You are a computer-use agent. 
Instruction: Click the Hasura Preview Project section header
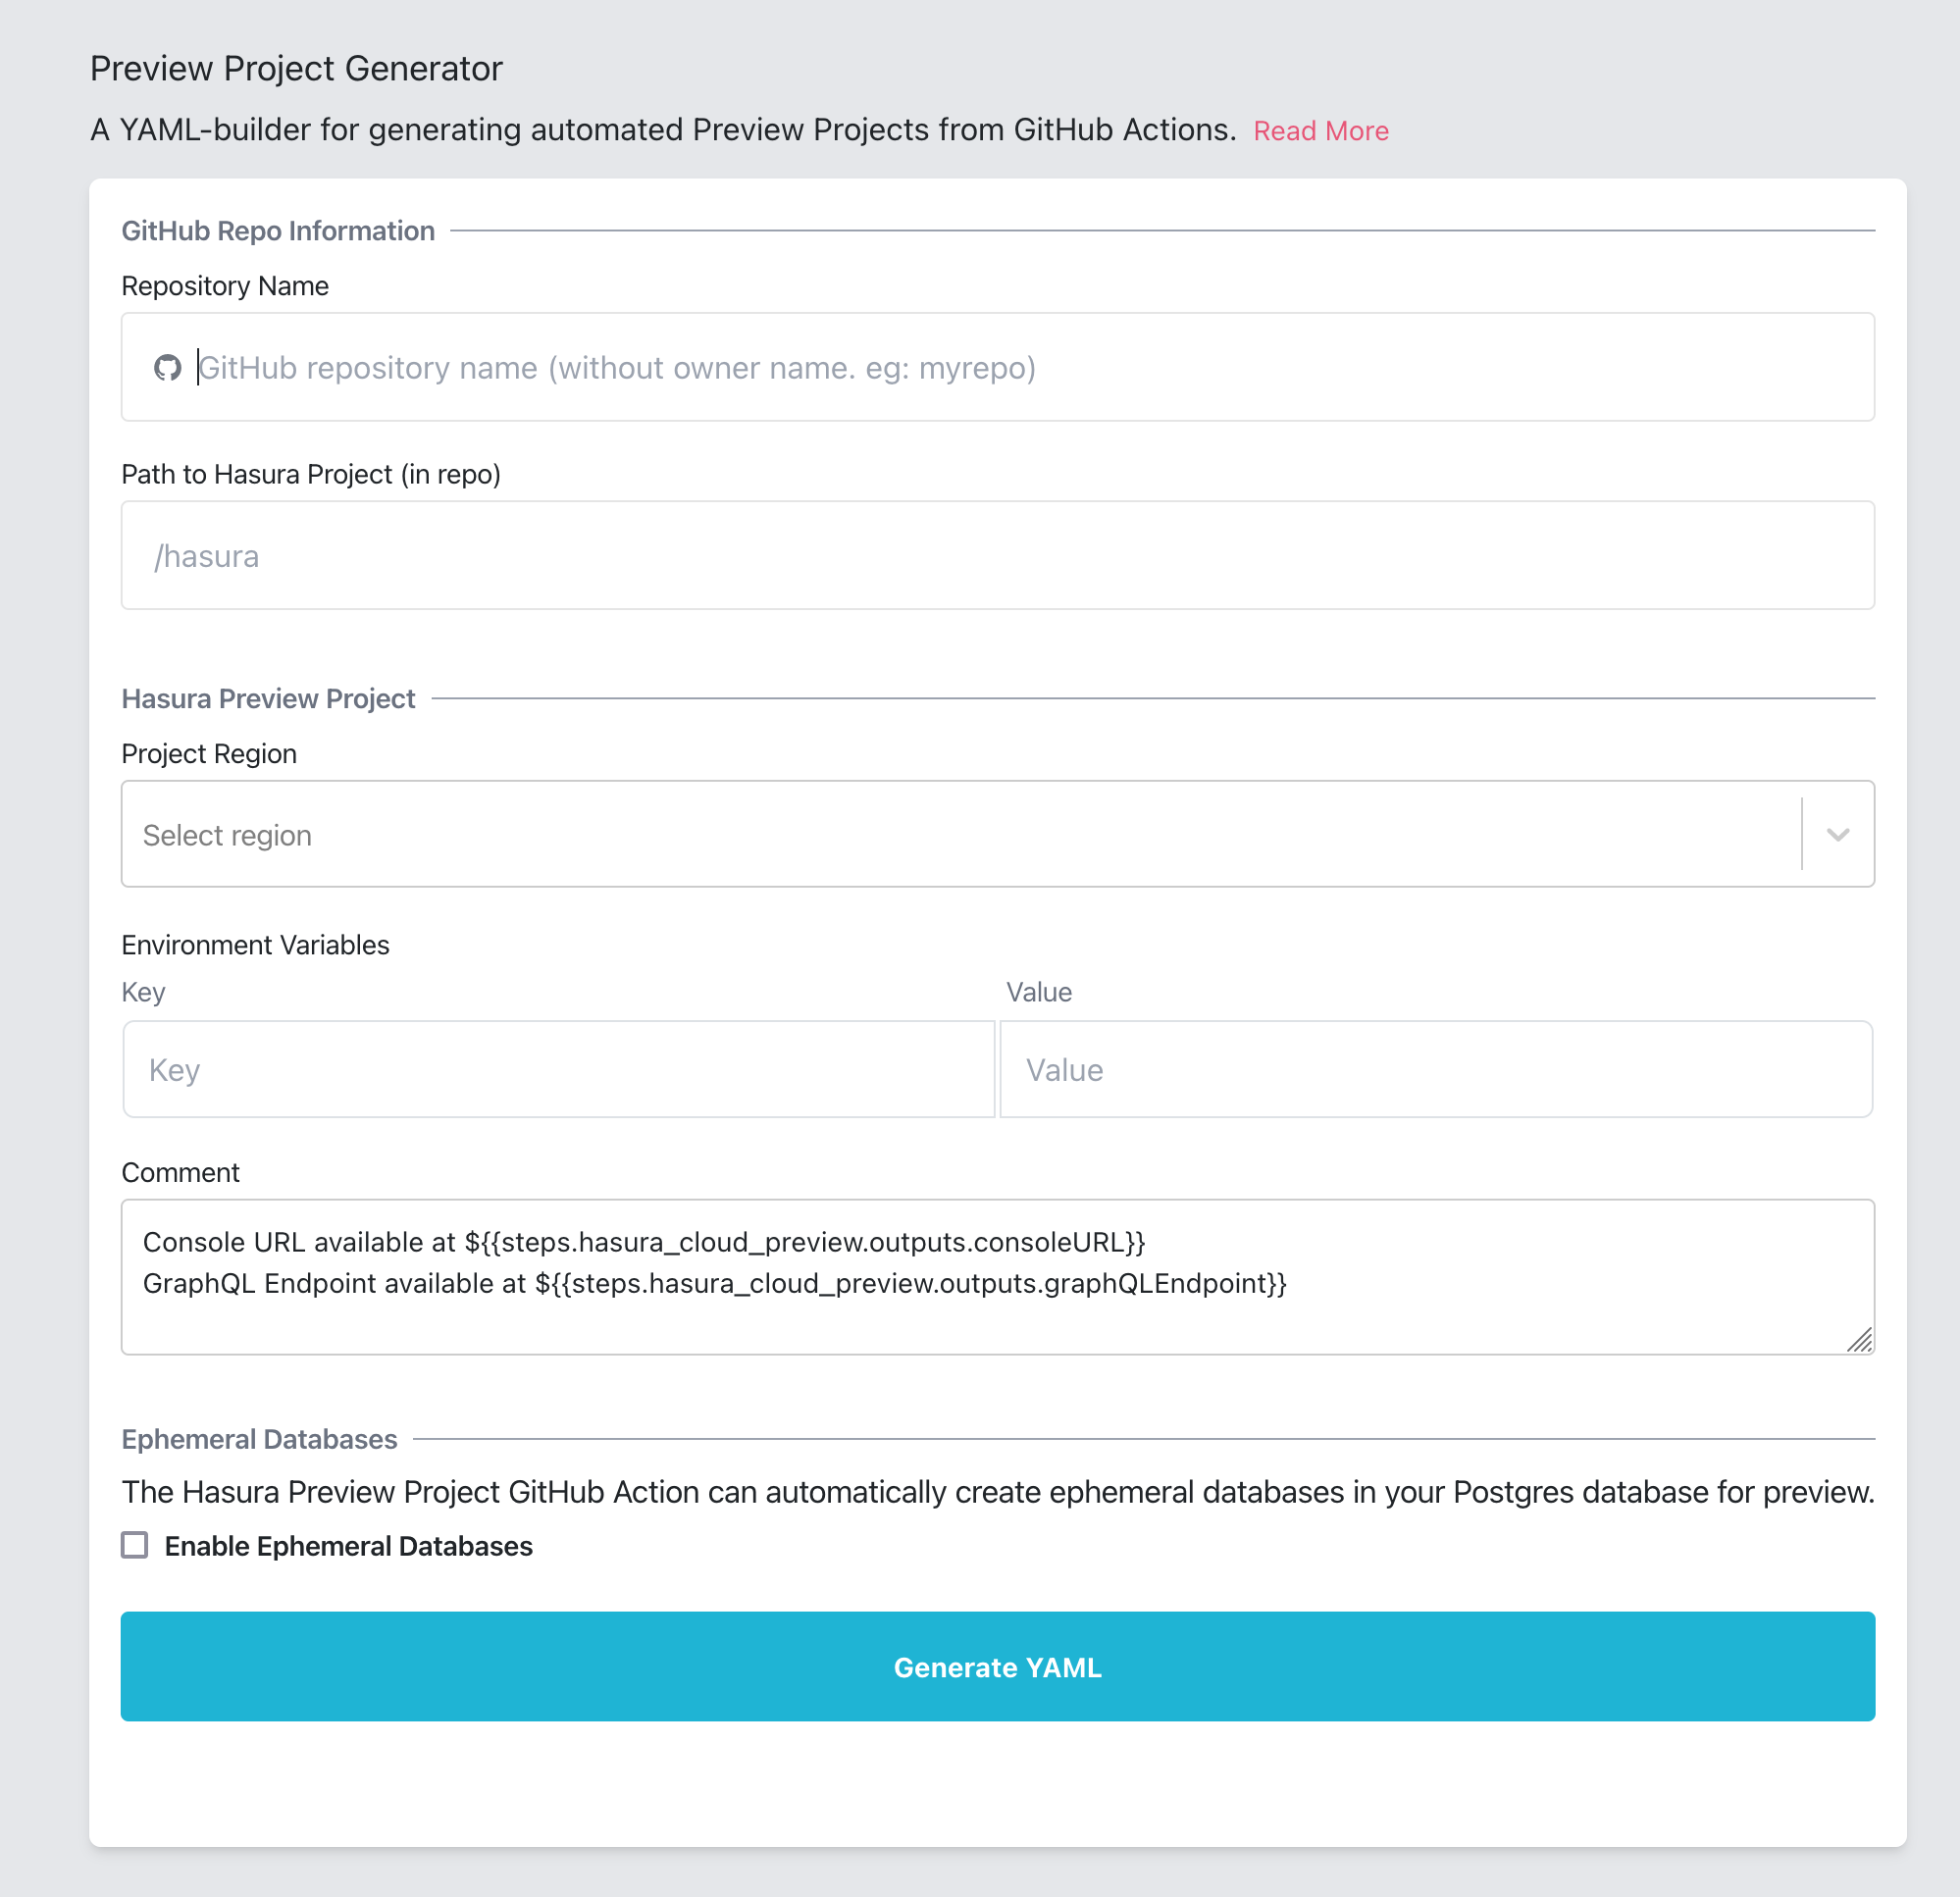[x=268, y=698]
